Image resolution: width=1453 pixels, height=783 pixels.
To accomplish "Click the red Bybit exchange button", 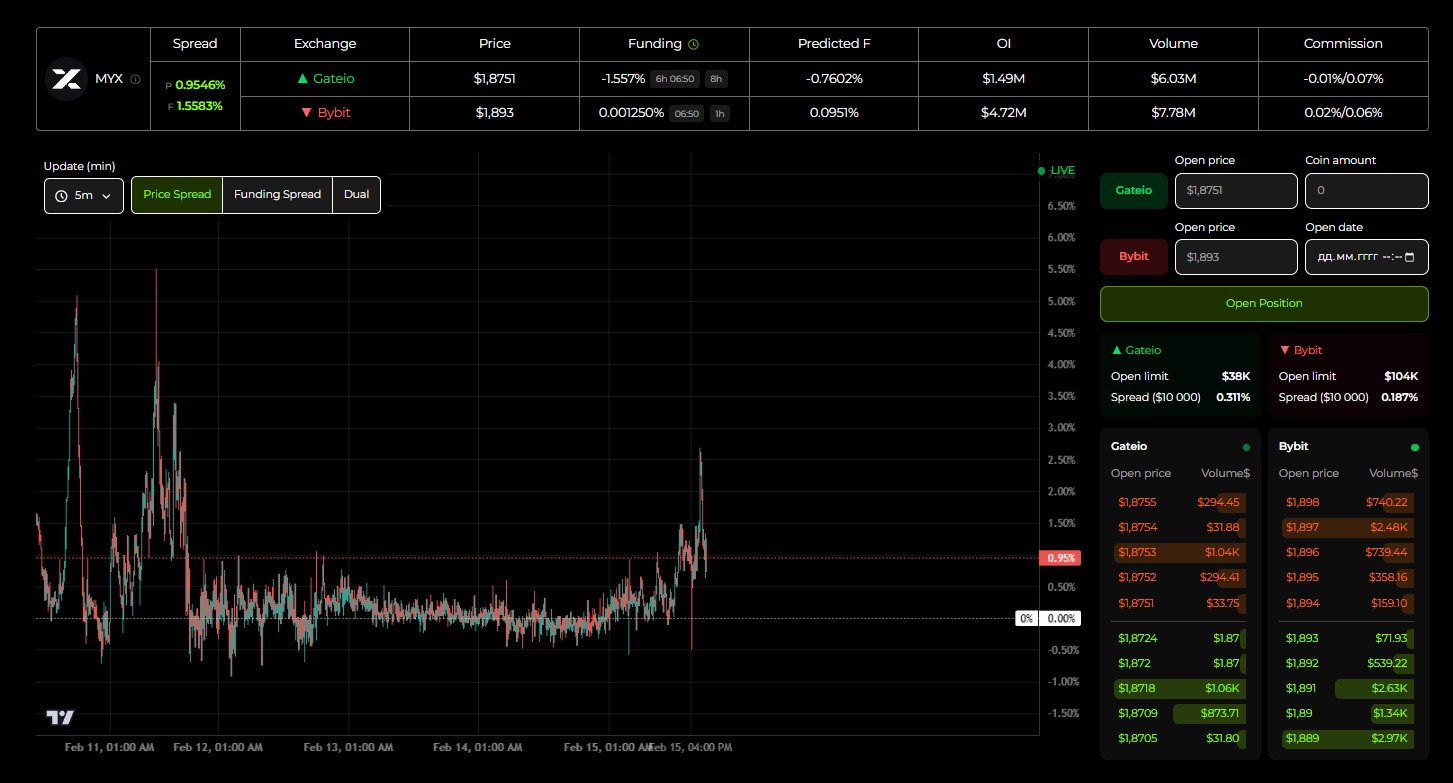I will pyautogui.click(x=1133, y=256).
